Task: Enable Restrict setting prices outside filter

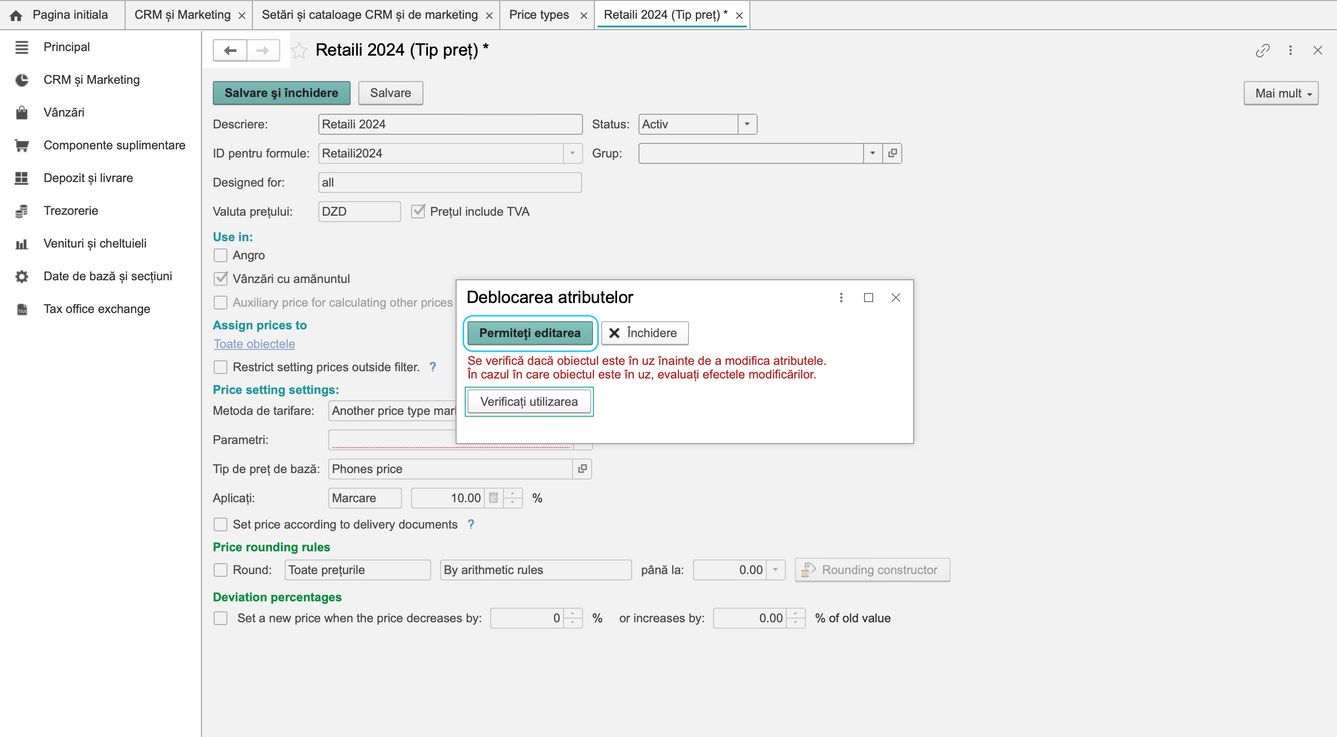Action: [x=221, y=367]
